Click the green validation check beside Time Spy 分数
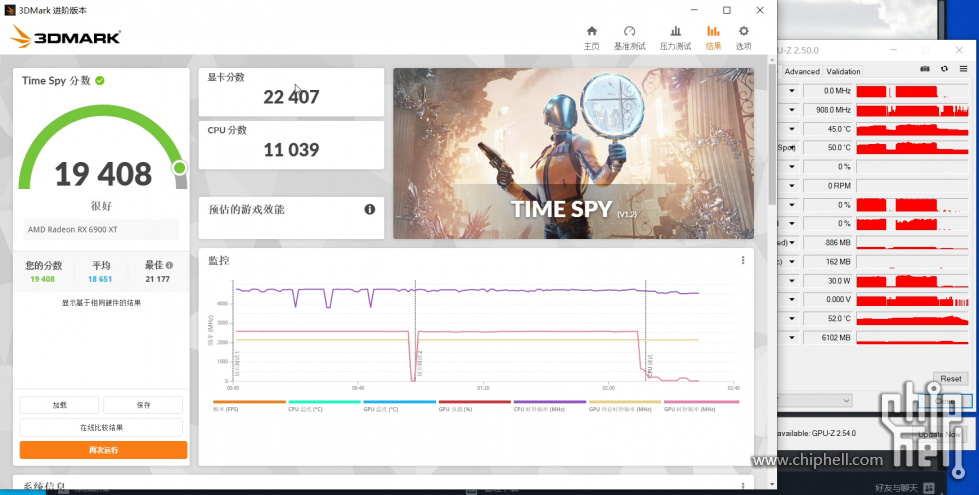 click(x=100, y=81)
